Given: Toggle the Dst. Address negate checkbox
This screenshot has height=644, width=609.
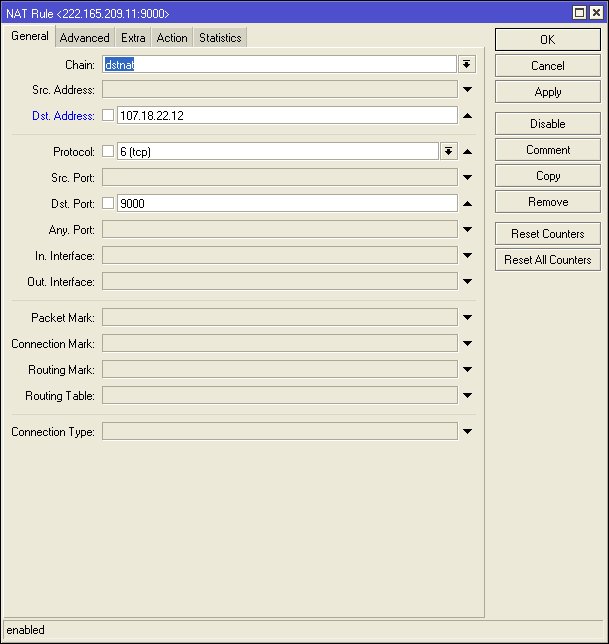Looking at the screenshot, I should pyautogui.click(x=108, y=116).
